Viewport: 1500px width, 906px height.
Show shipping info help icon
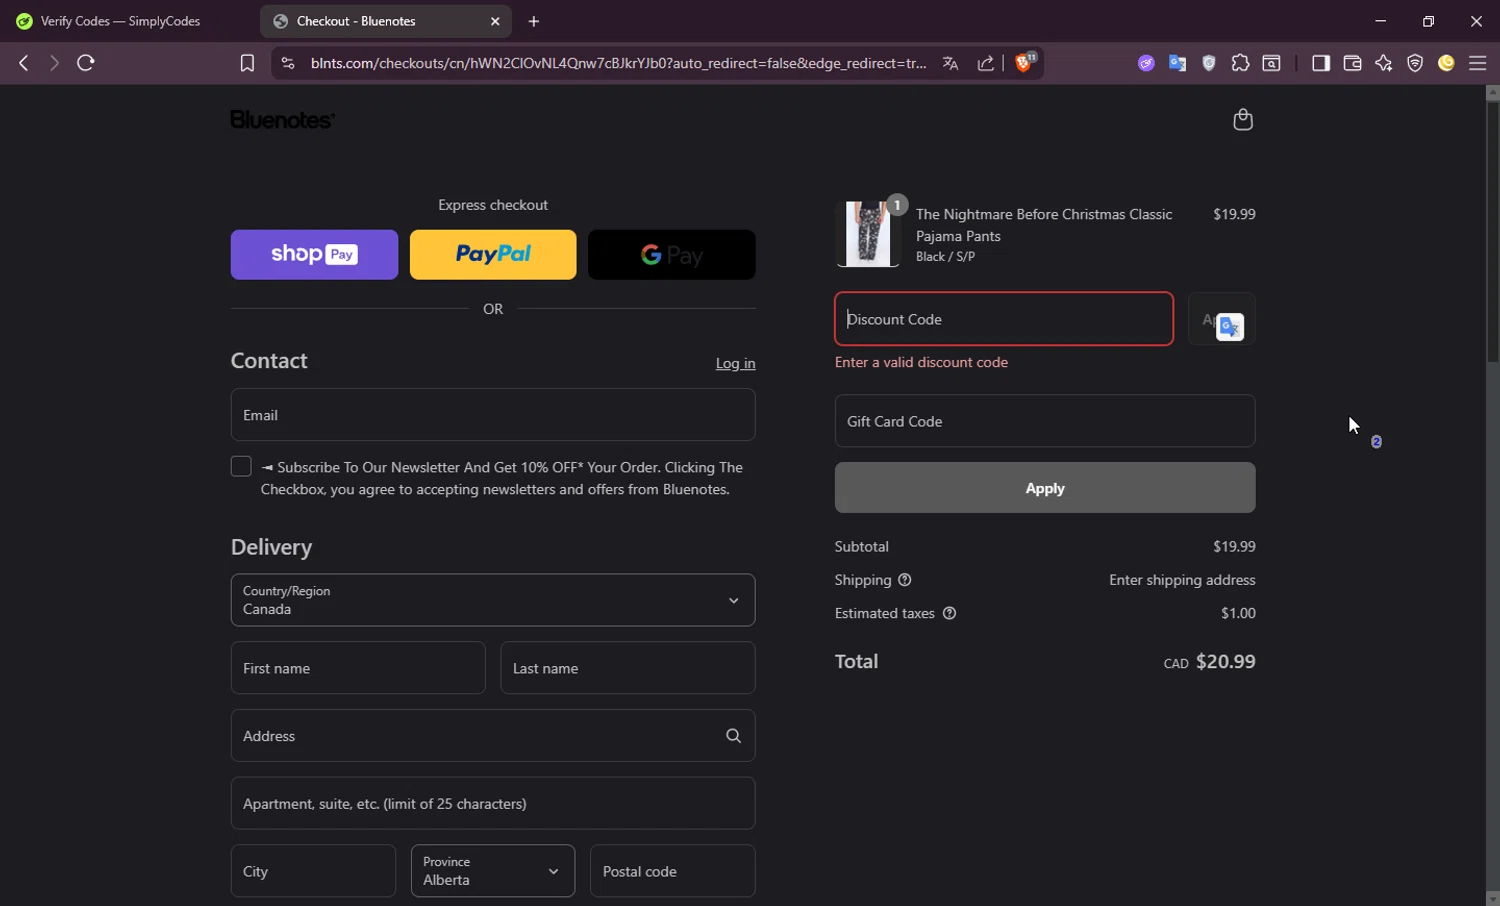click(905, 580)
